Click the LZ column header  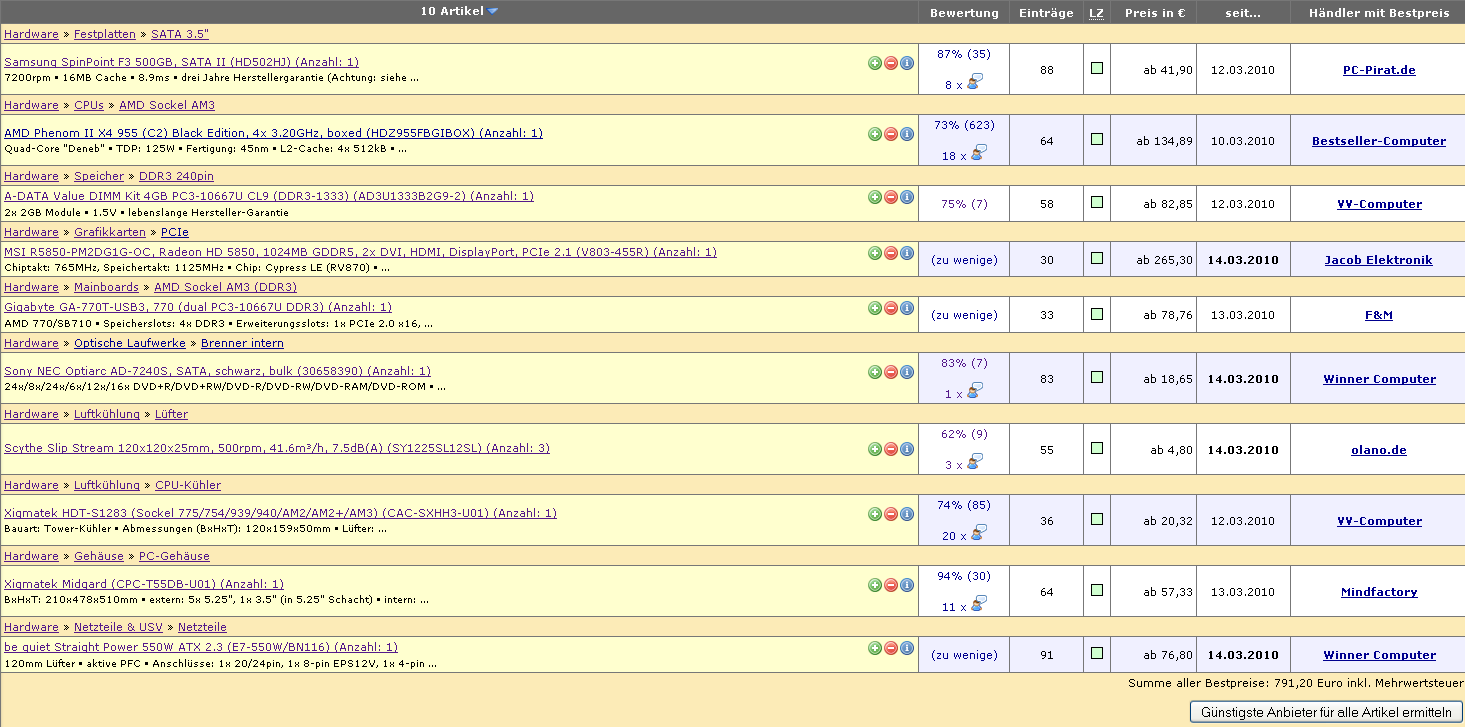1096,13
